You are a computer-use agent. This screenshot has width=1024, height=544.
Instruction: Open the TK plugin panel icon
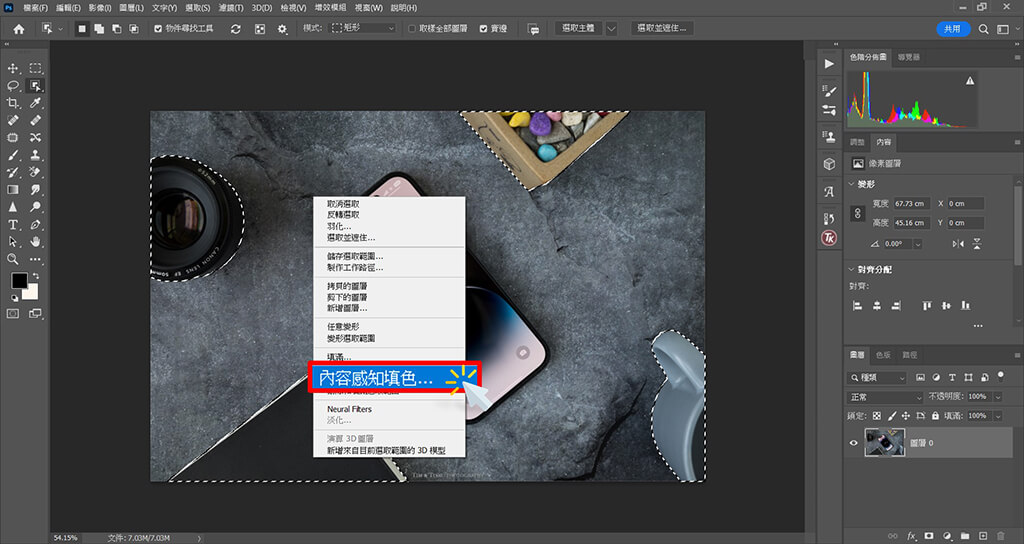[x=829, y=238]
